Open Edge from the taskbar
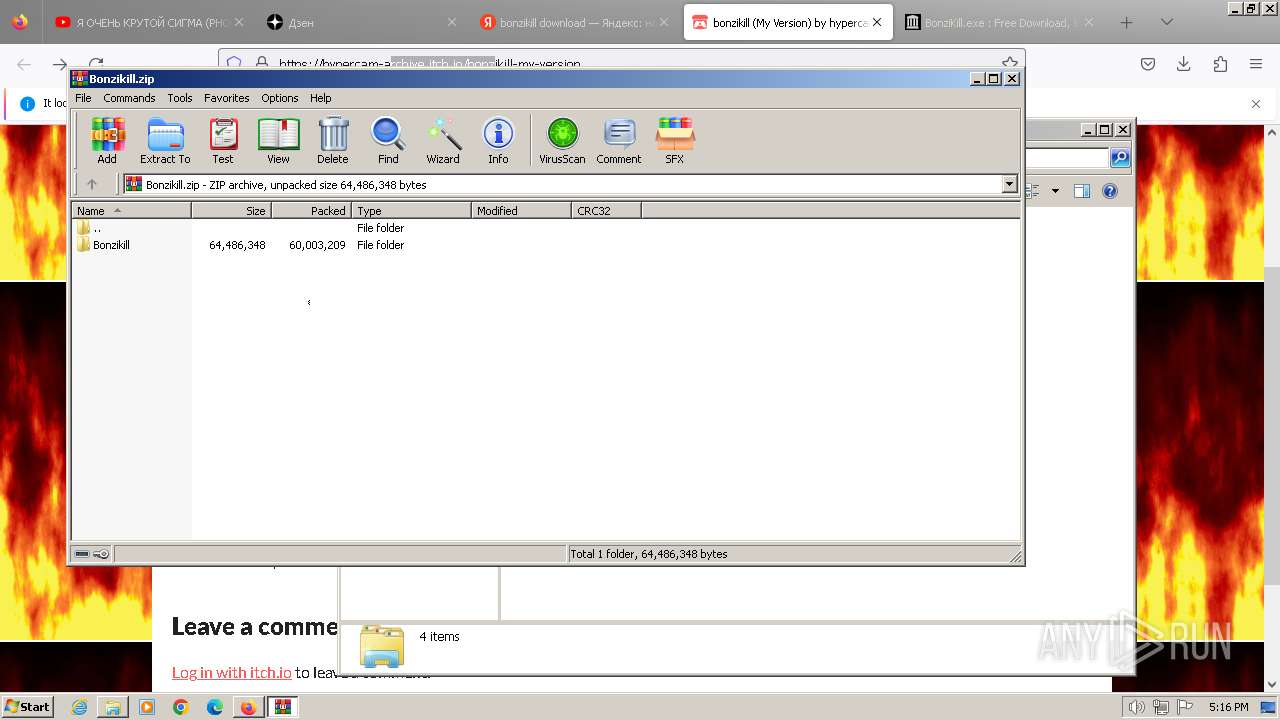1280x720 pixels. pyautogui.click(x=215, y=707)
